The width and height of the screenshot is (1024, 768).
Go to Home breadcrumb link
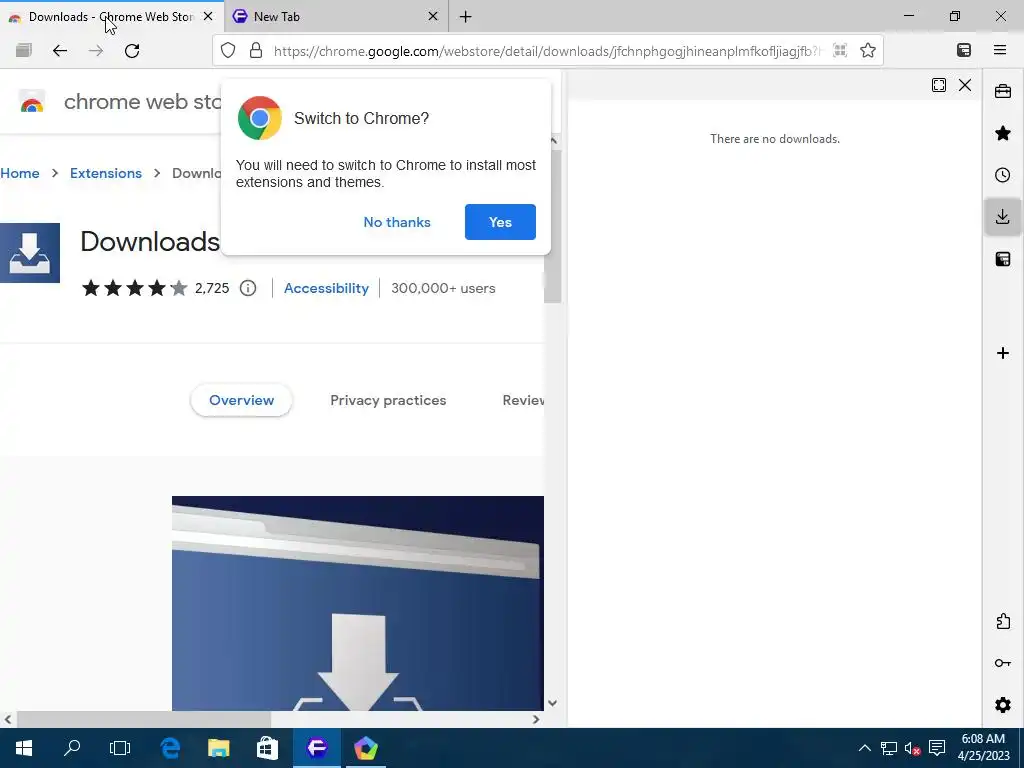tap(20, 173)
